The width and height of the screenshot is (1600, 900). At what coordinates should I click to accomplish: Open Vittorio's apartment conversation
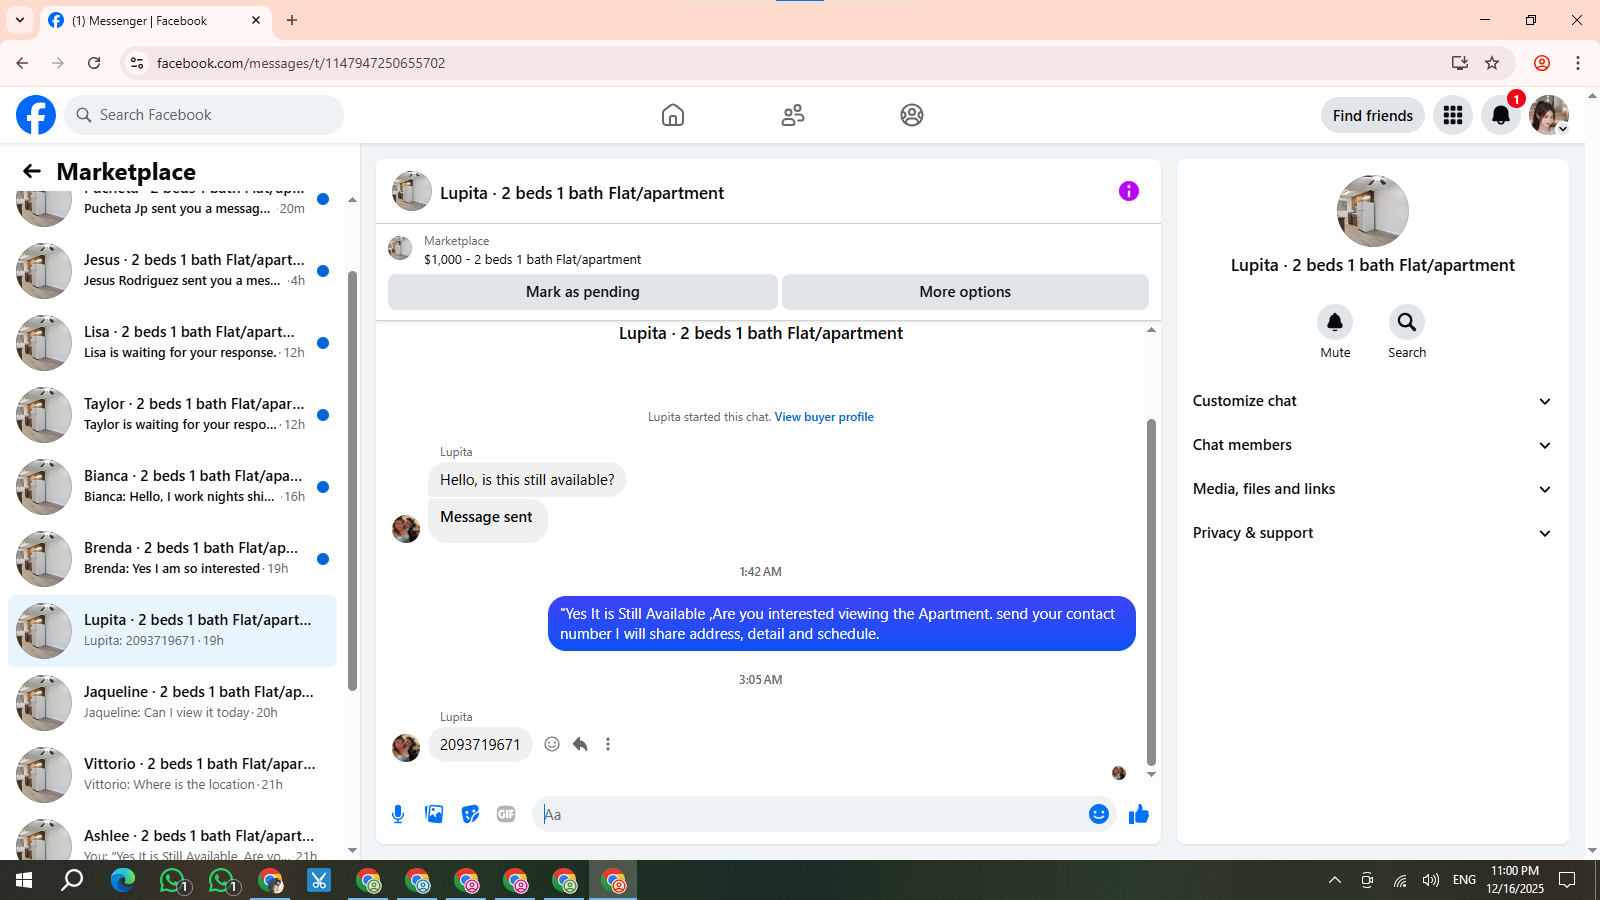click(x=172, y=775)
